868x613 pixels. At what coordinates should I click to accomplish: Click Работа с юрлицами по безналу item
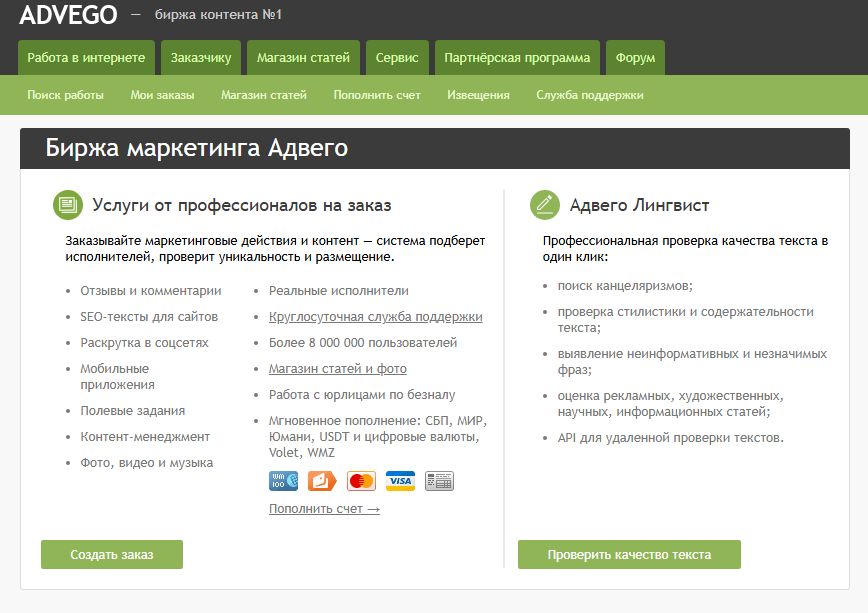coord(362,395)
